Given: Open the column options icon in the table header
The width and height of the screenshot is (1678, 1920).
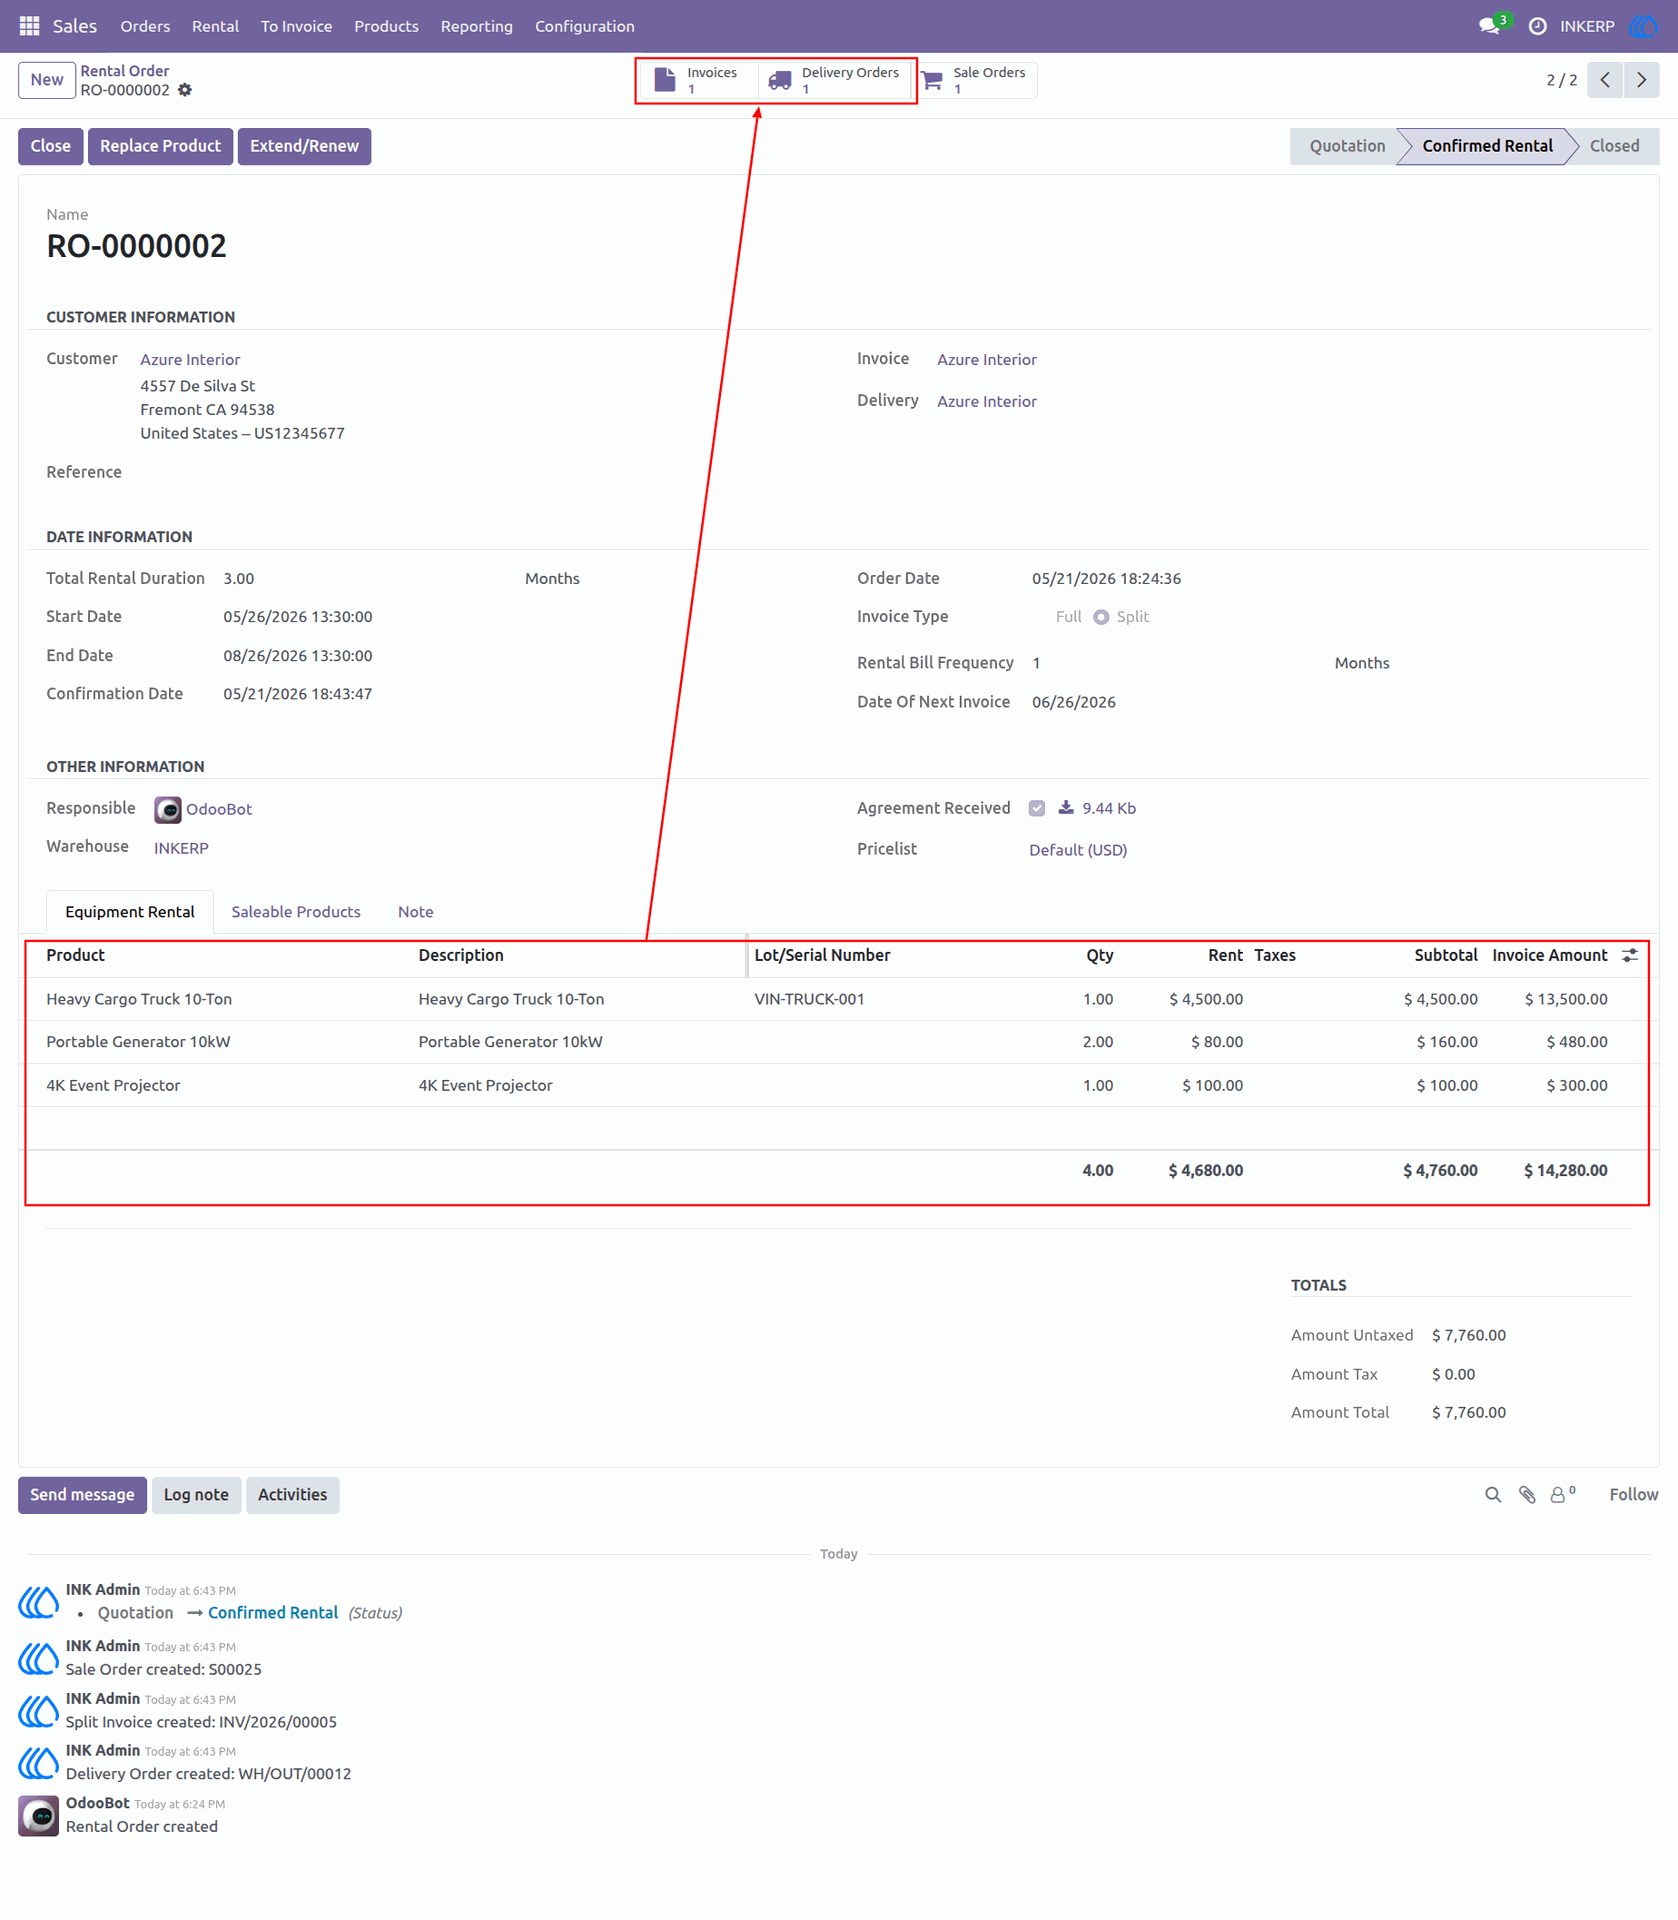Looking at the screenshot, I should [x=1629, y=955].
